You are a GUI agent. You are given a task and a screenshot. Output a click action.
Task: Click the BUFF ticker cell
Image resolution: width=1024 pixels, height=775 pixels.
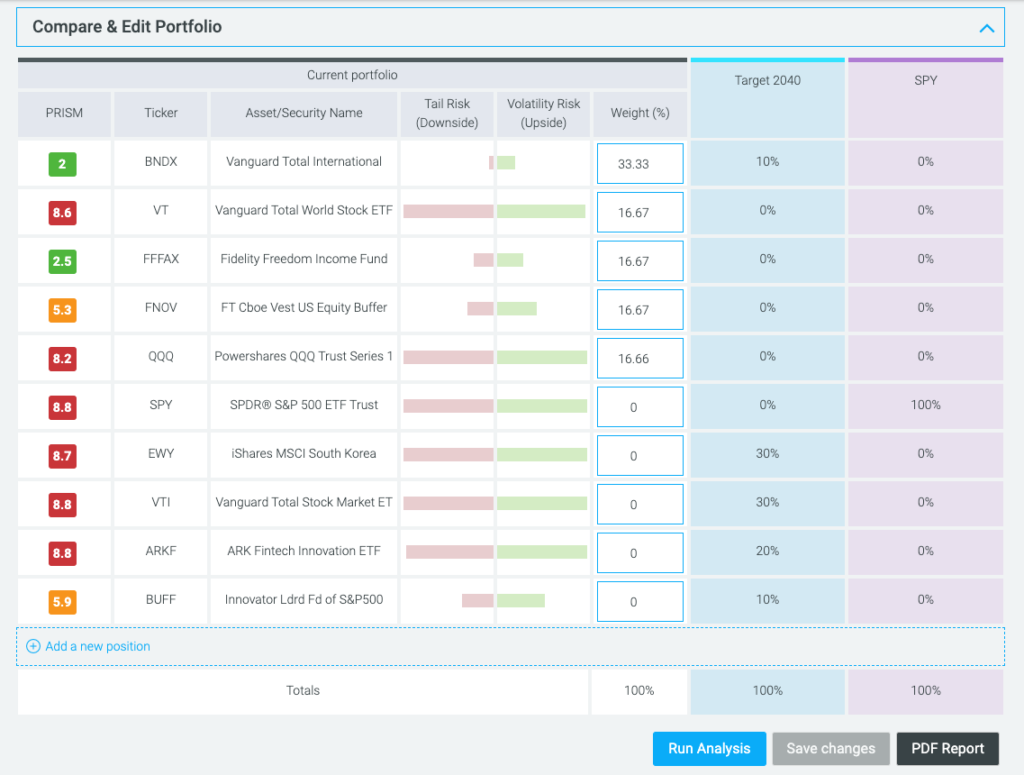click(161, 599)
